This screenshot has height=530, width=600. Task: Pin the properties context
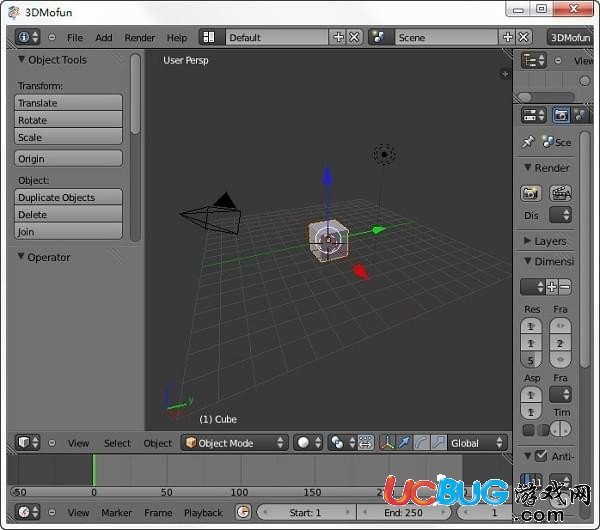coord(528,142)
